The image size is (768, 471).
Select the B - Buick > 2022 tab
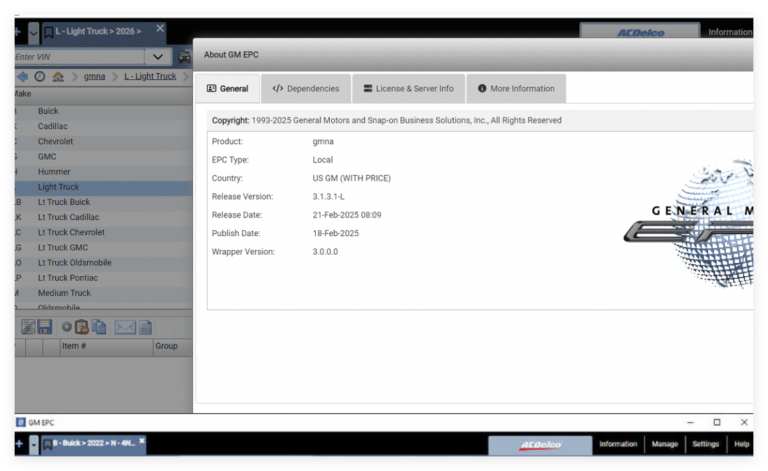pyautogui.click(x=93, y=443)
